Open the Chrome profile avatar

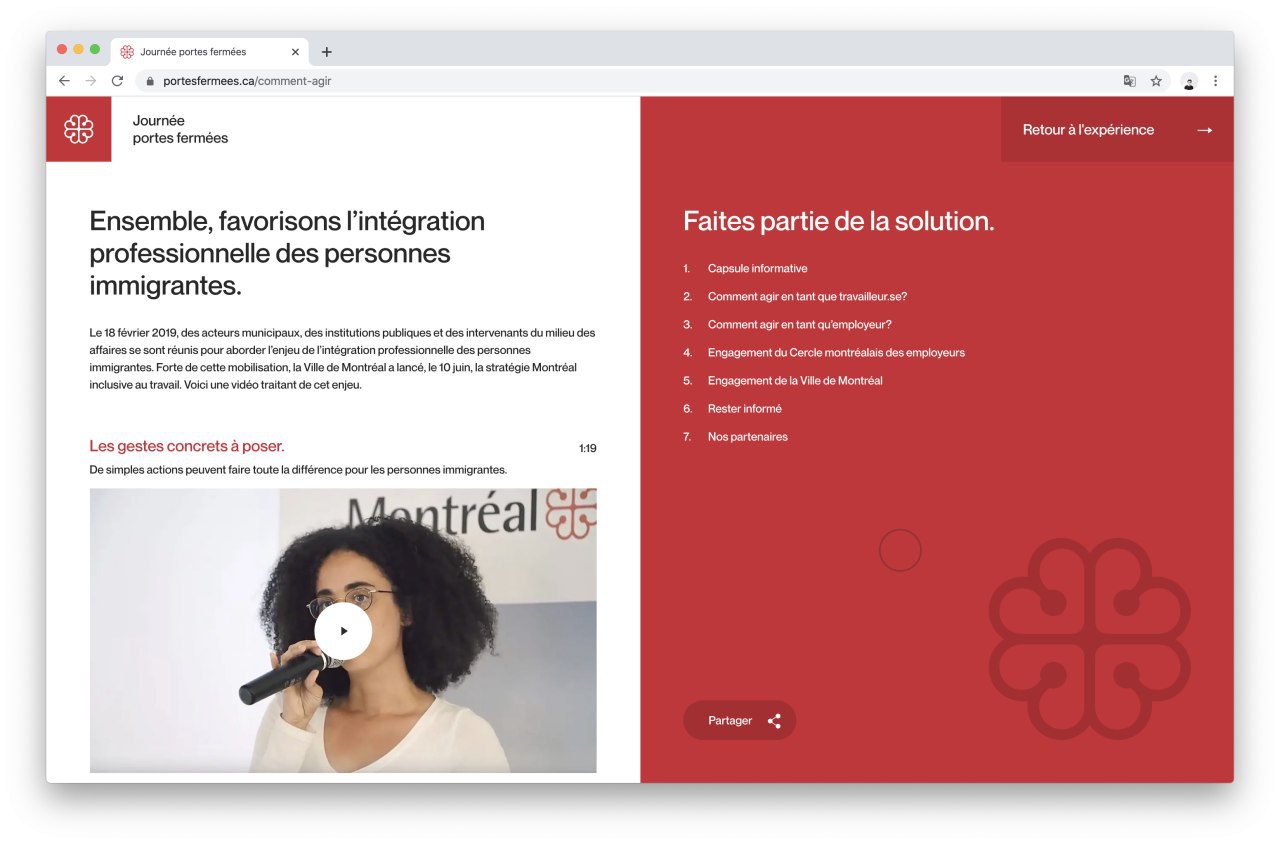tap(1189, 81)
